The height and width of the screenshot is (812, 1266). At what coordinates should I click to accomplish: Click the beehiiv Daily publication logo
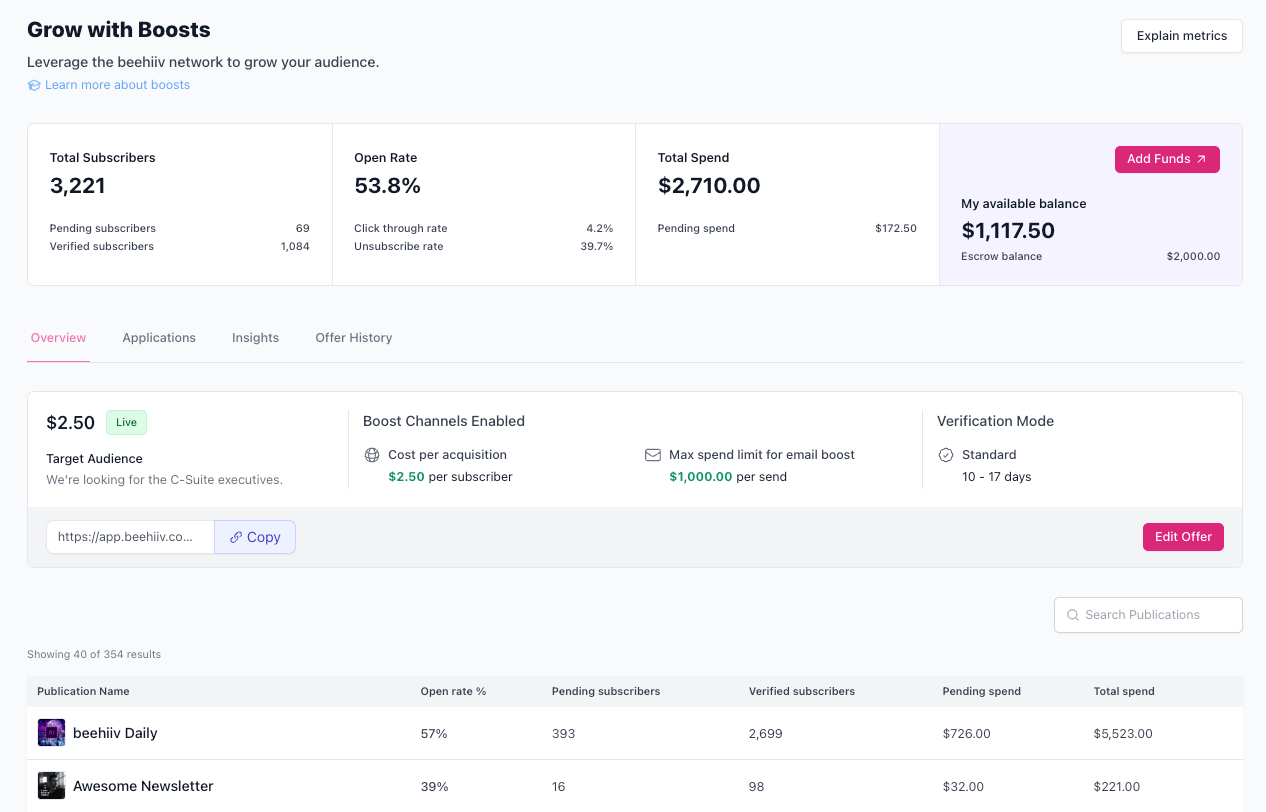[x=51, y=733]
